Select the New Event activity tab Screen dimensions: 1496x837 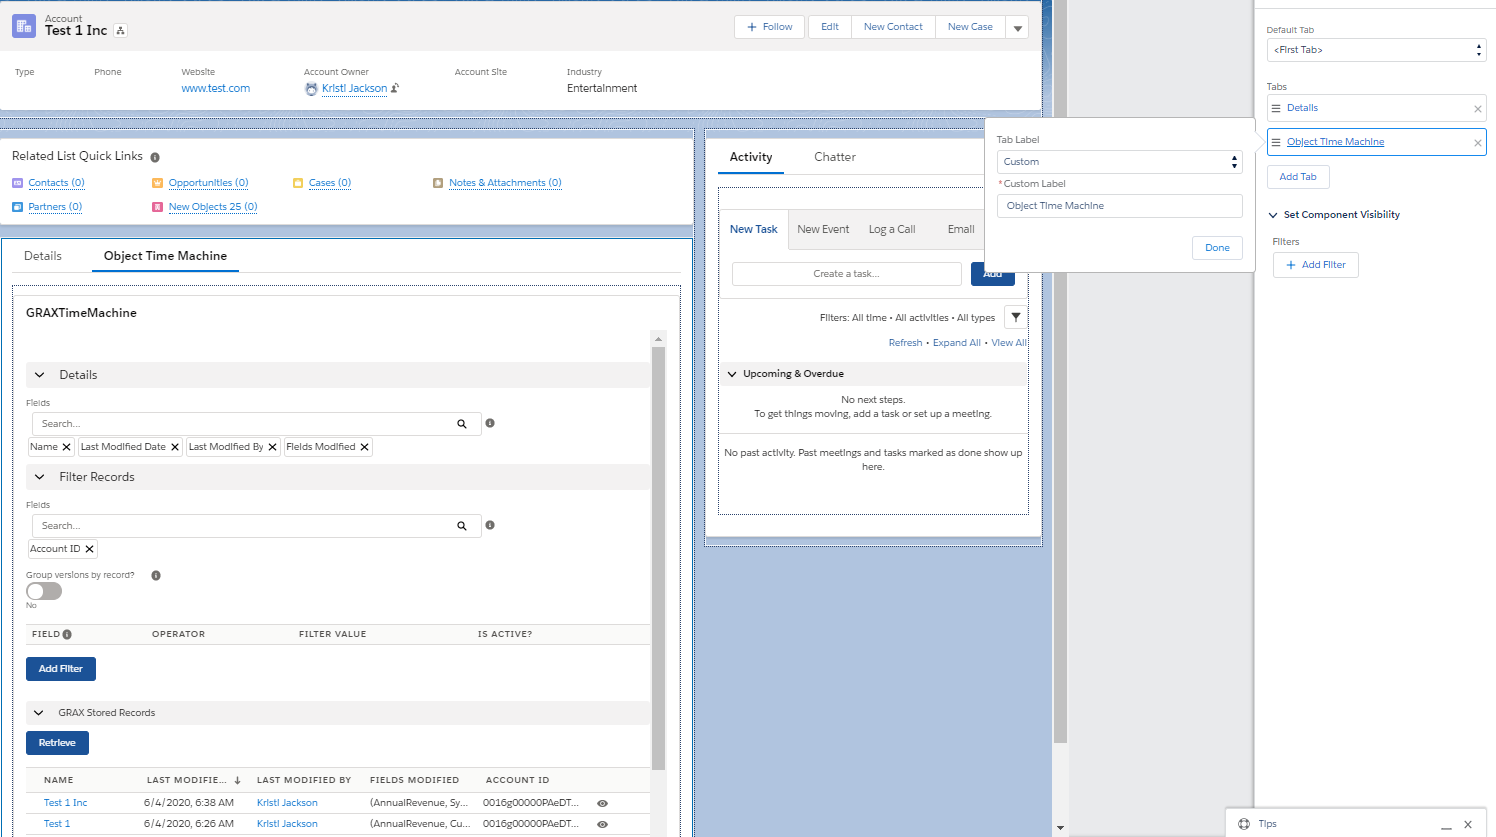coord(823,229)
